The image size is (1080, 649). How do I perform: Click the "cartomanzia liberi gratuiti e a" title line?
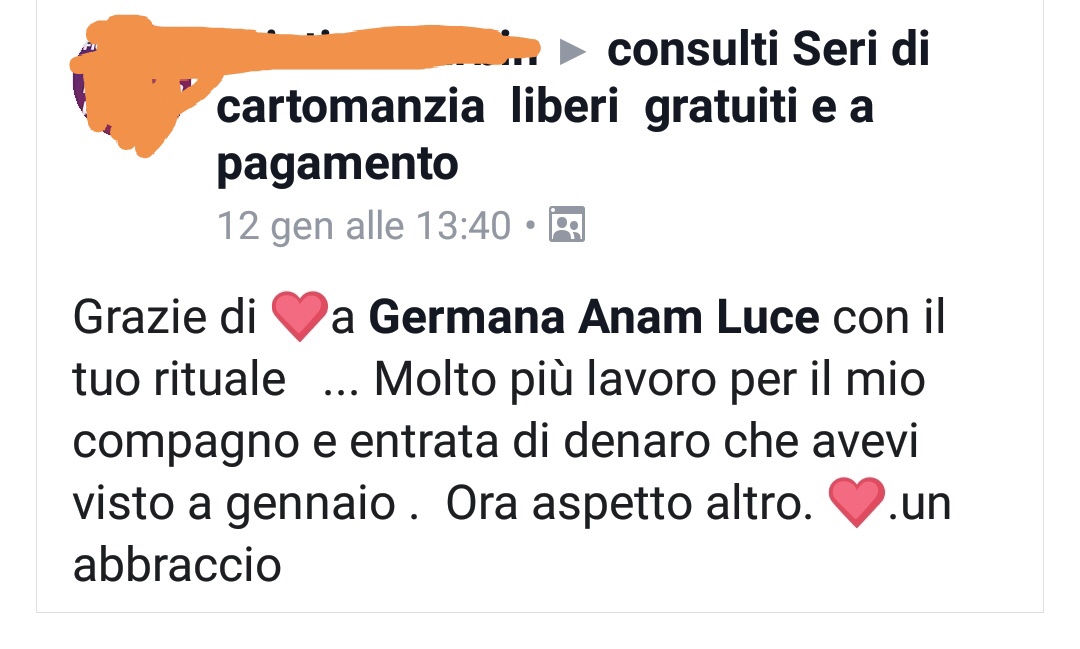pos(545,107)
